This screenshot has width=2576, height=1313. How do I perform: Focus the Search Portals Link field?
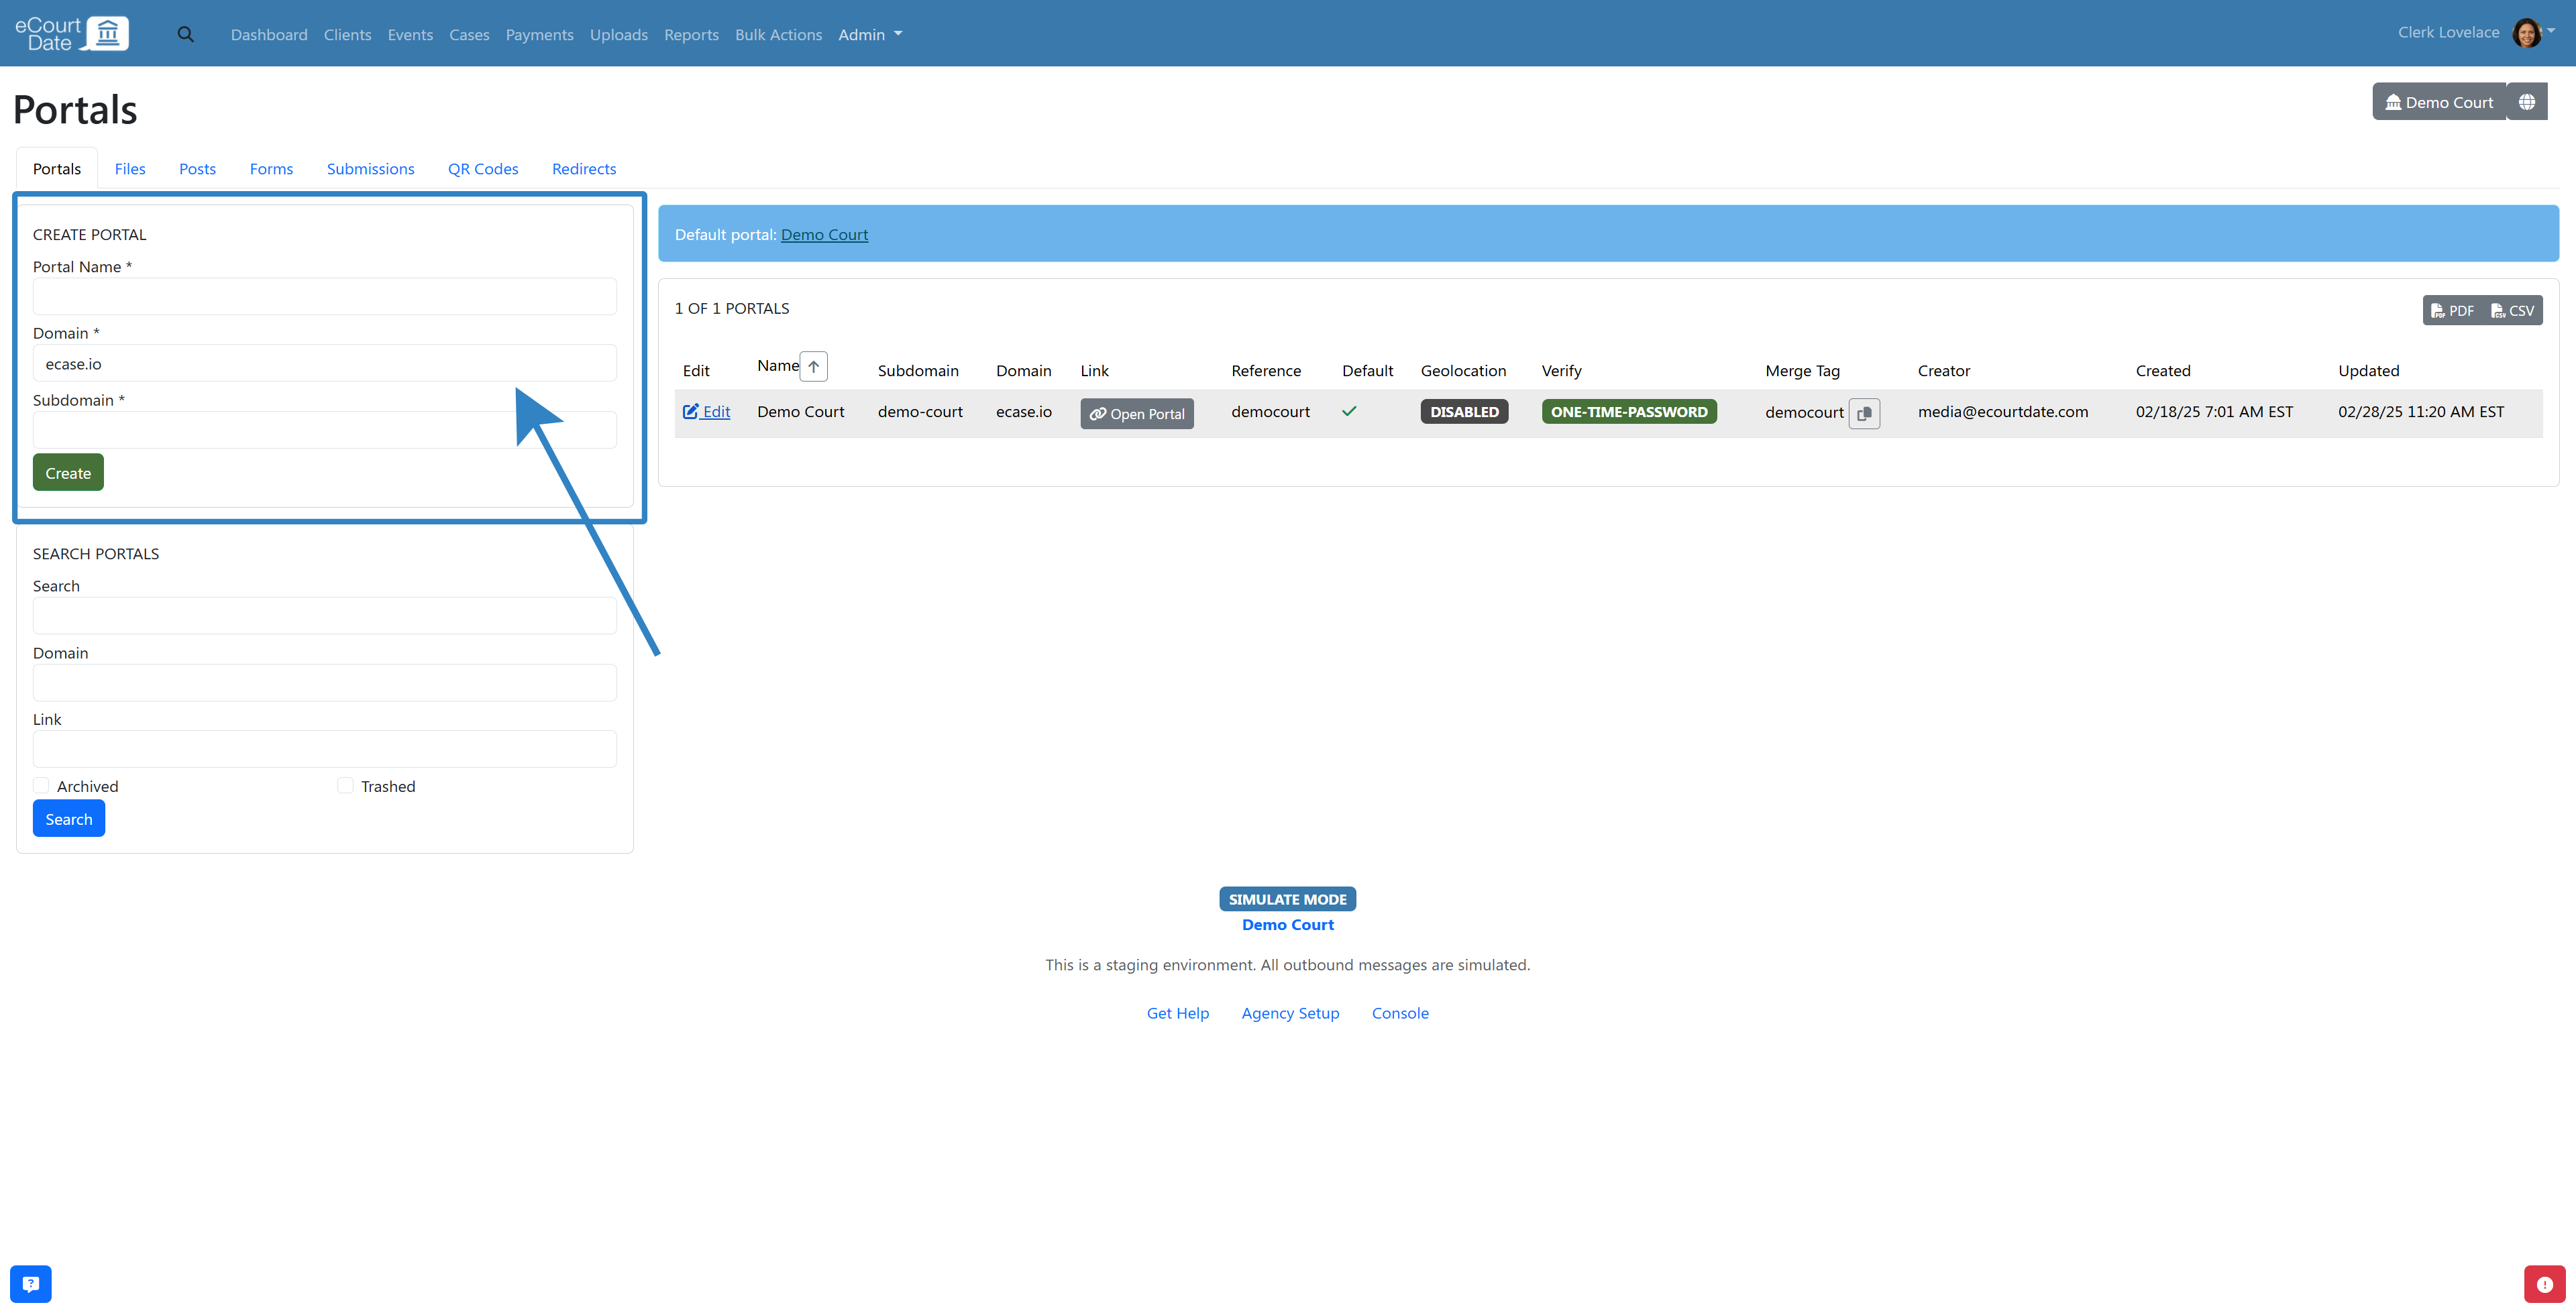[x=325, y=749]
